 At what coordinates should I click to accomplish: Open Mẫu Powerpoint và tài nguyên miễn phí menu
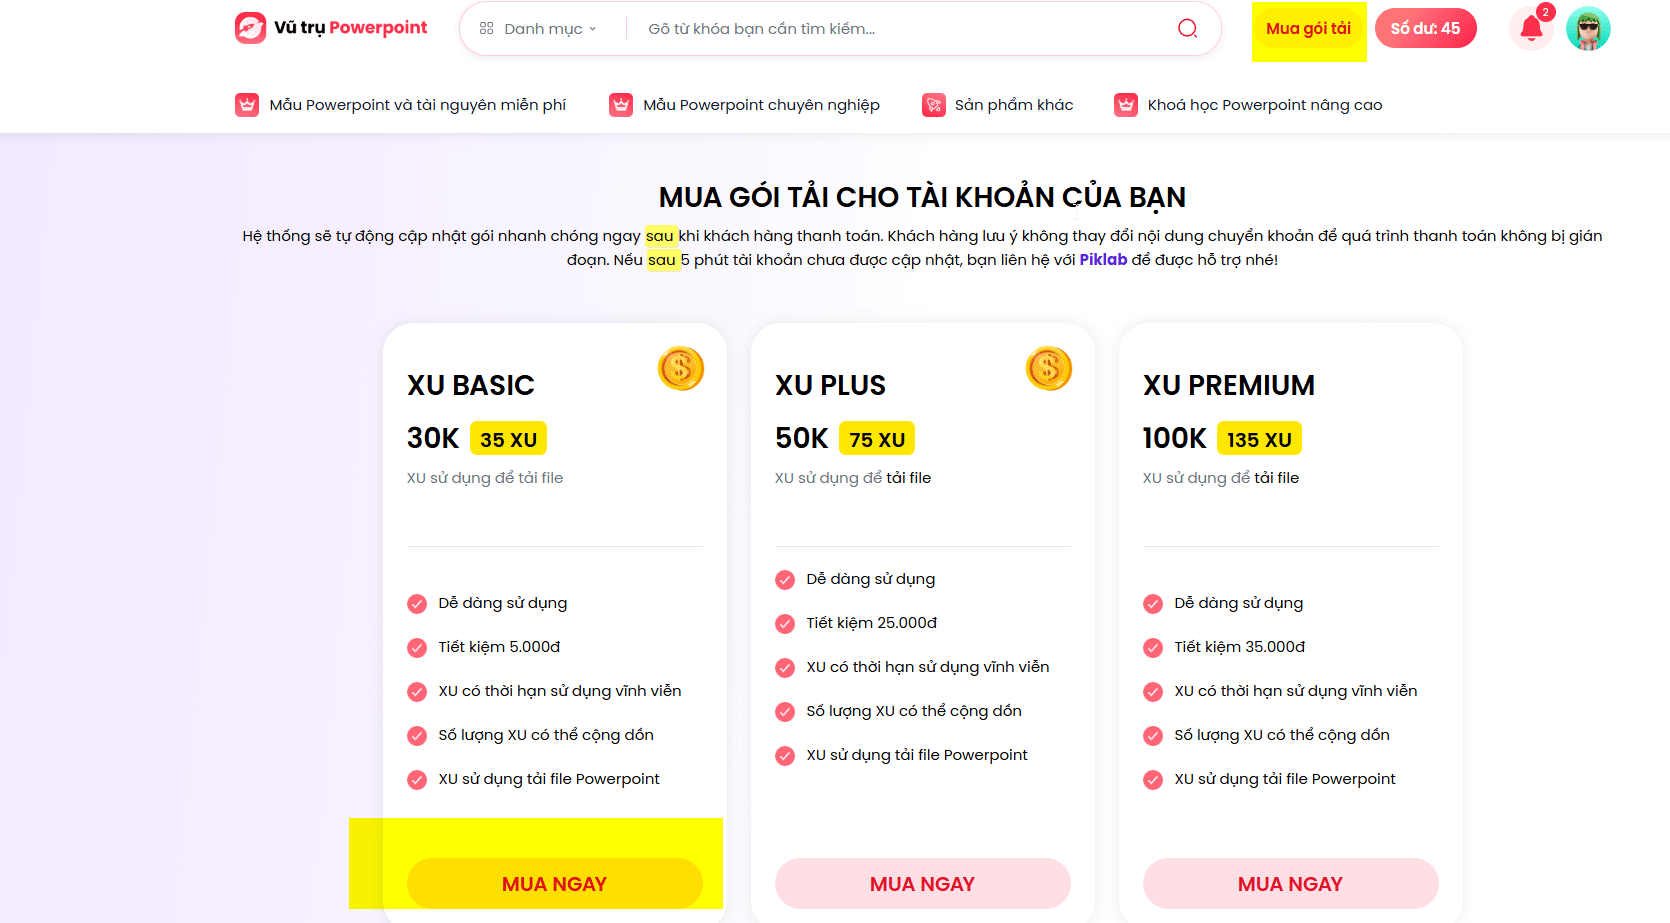(x=417, y=105)
